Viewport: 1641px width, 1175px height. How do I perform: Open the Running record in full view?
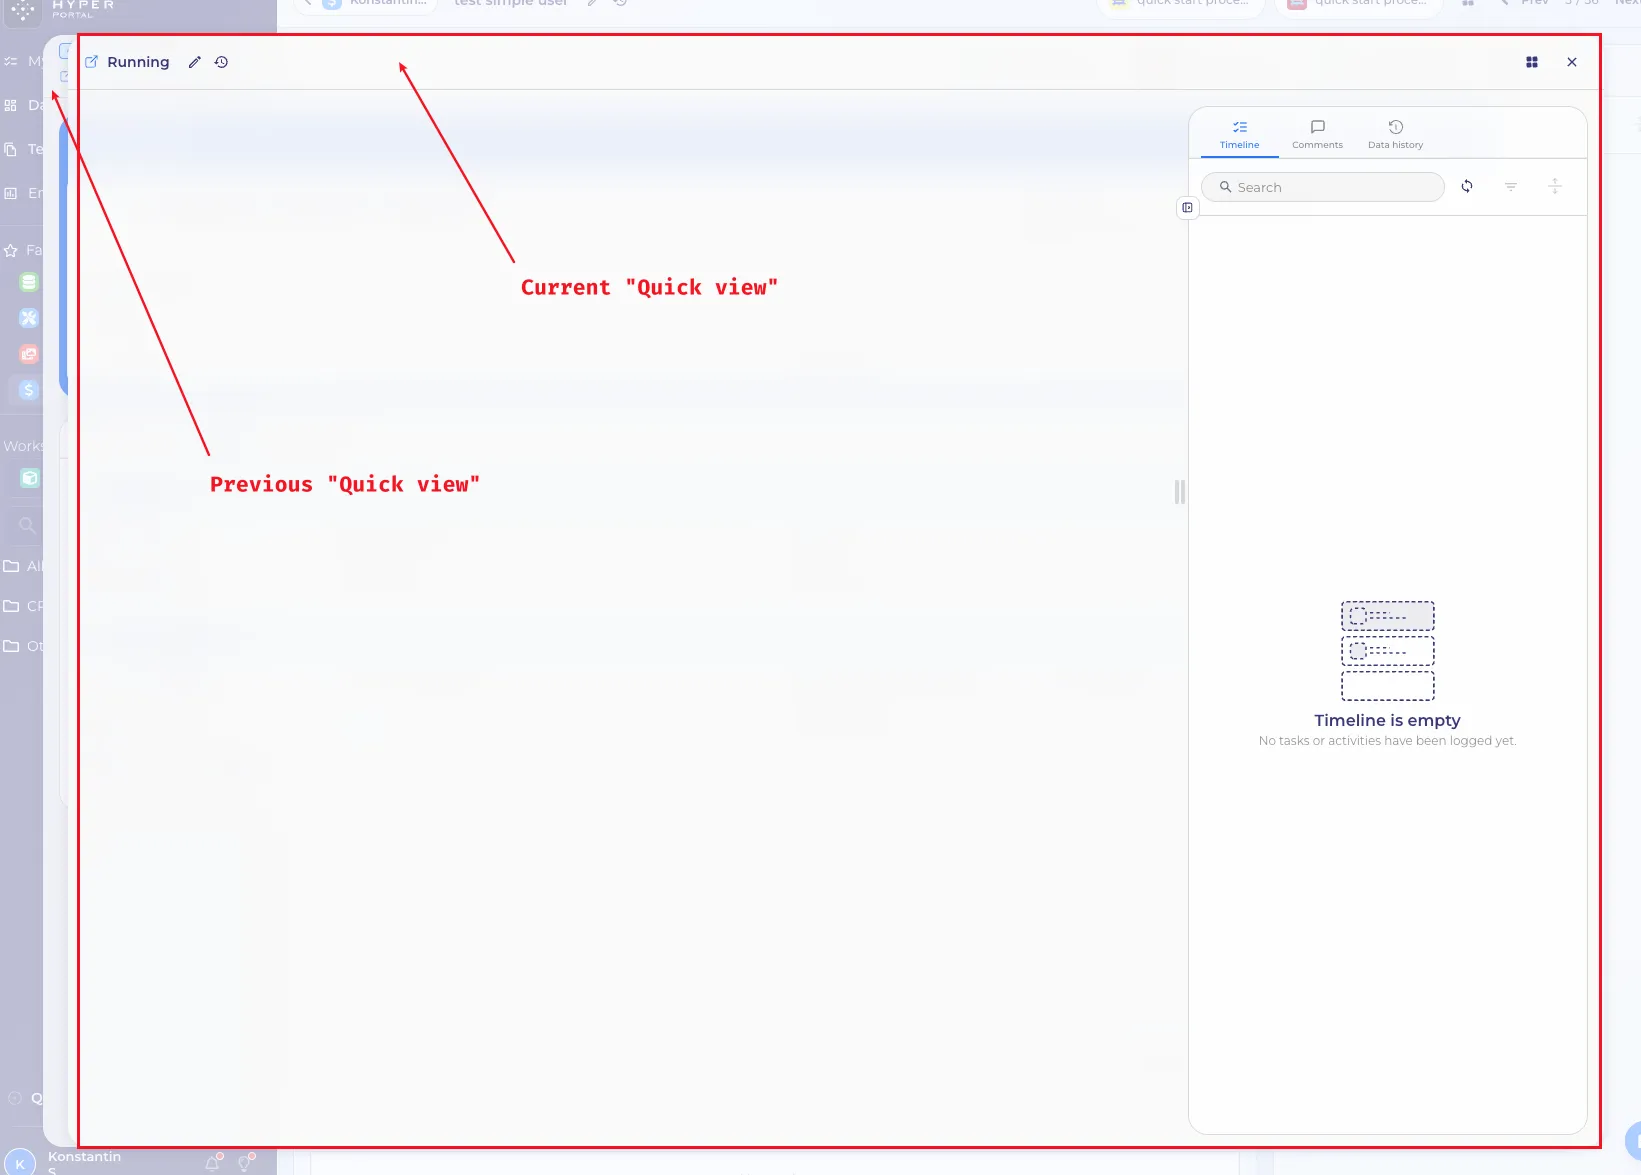point(91,62)
